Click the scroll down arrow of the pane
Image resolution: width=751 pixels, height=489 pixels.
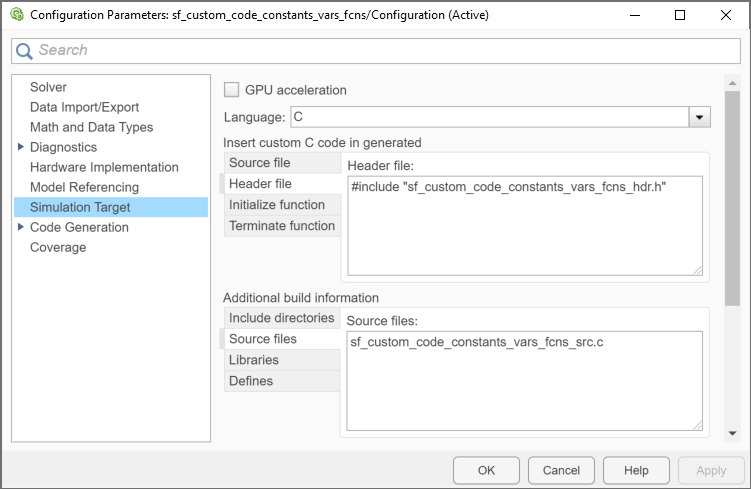(x=732, y=432)
